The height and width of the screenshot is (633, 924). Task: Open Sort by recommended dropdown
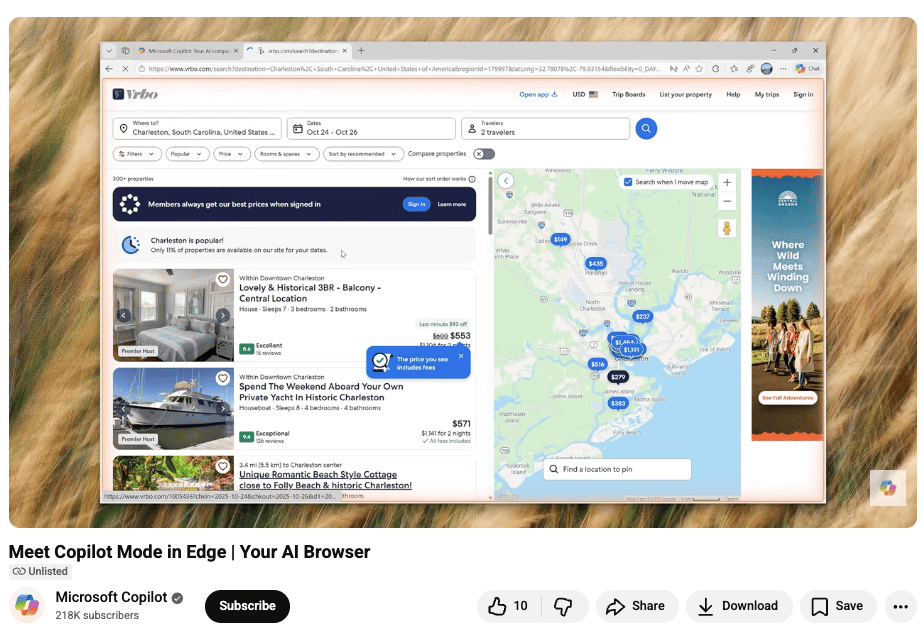[x=364, y=154]
